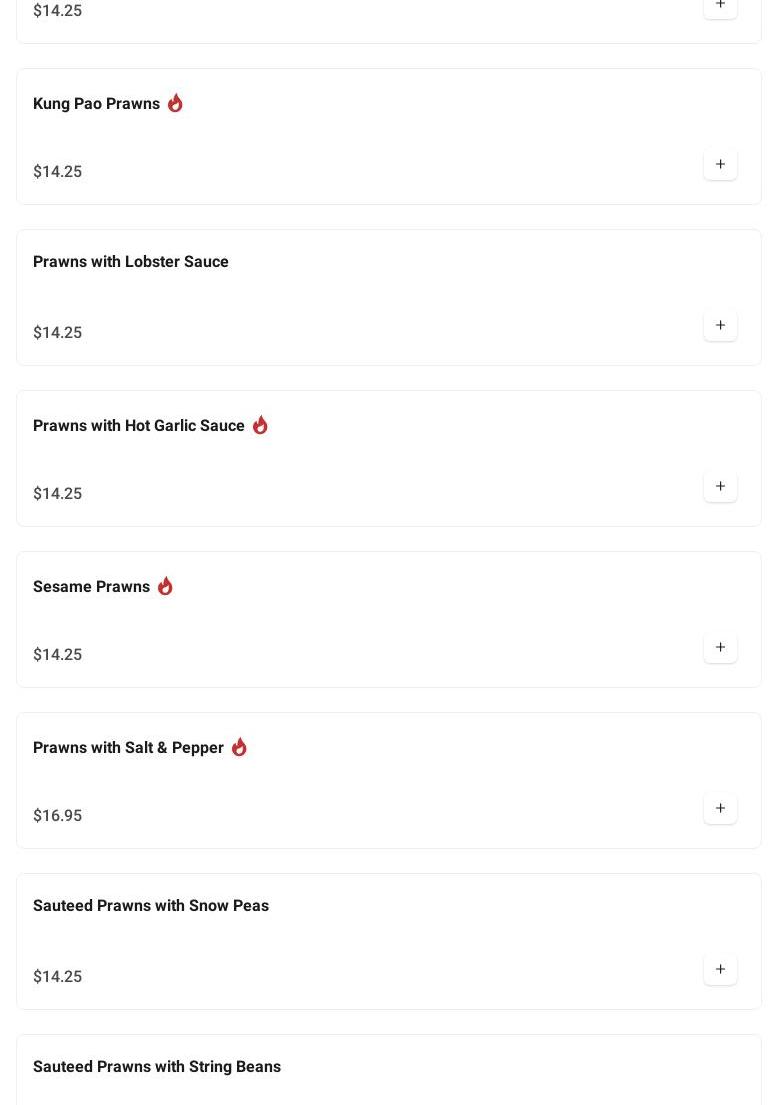Open Kung Pao Prawns item details
The height and width of the screenshot is (1105, 778).
pos(96,104)
